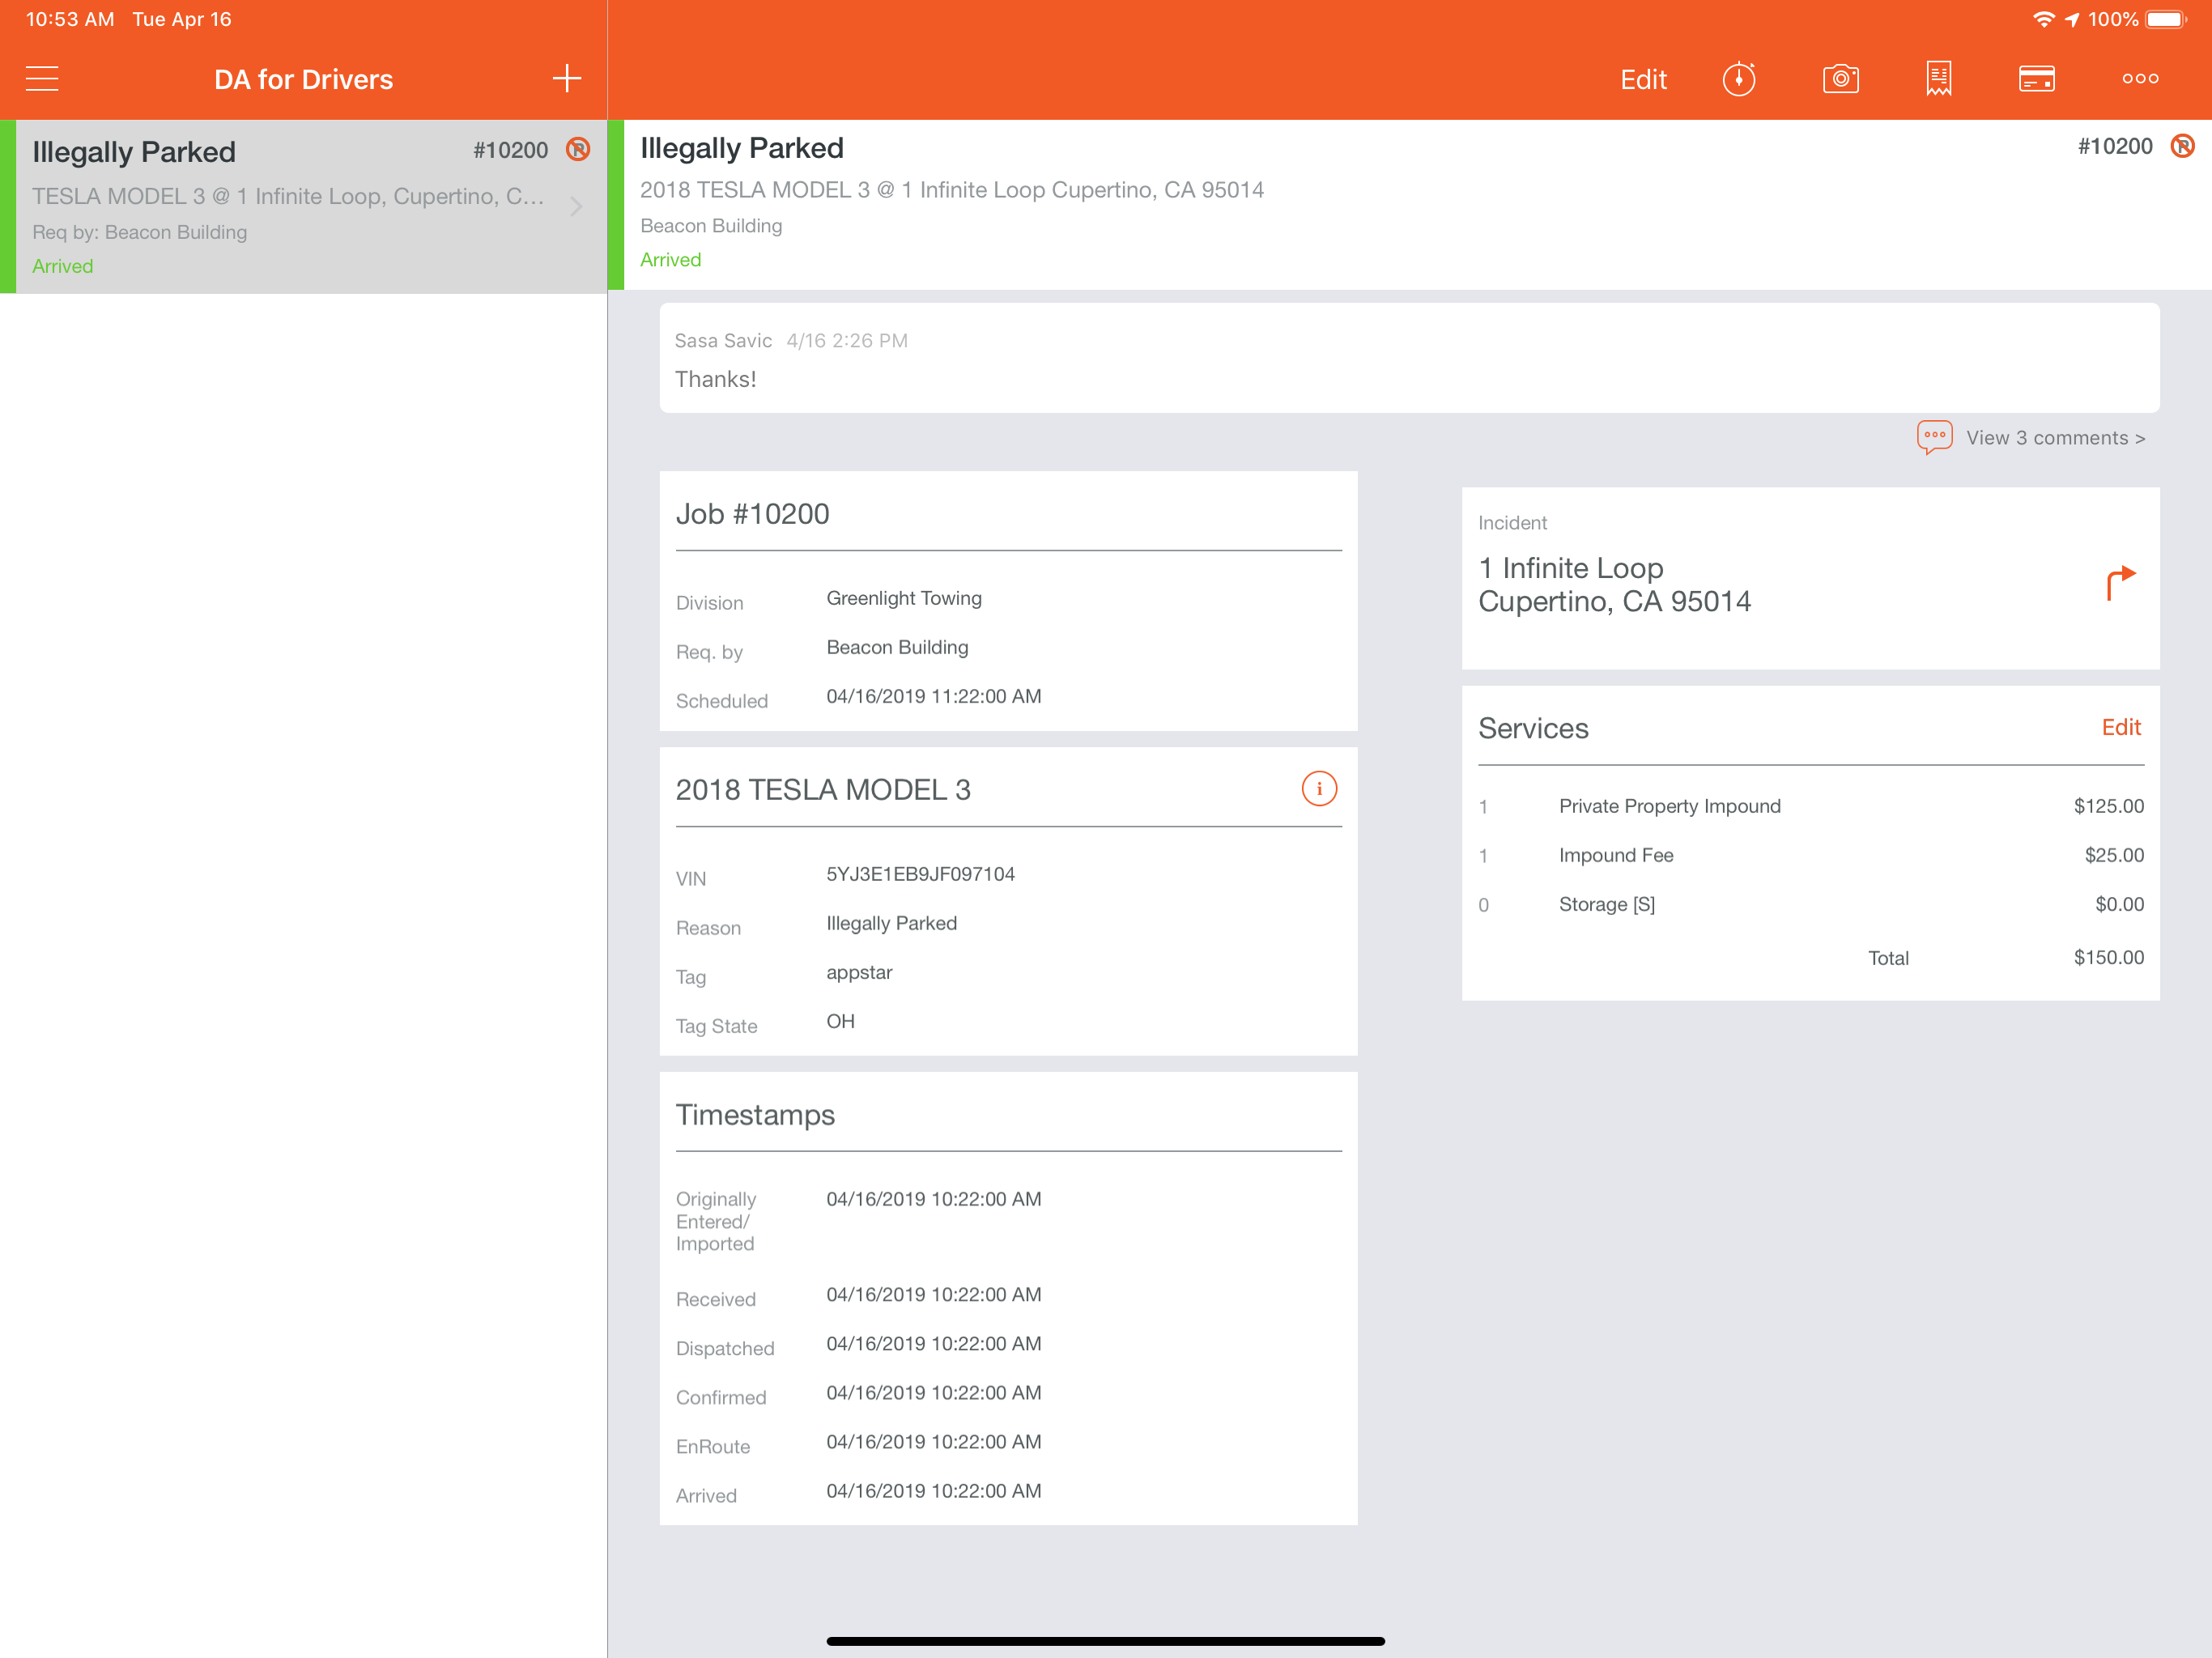The image size is (2212, 1658).
Task: Tap the plus icon to add job
Action: (567, 79)
